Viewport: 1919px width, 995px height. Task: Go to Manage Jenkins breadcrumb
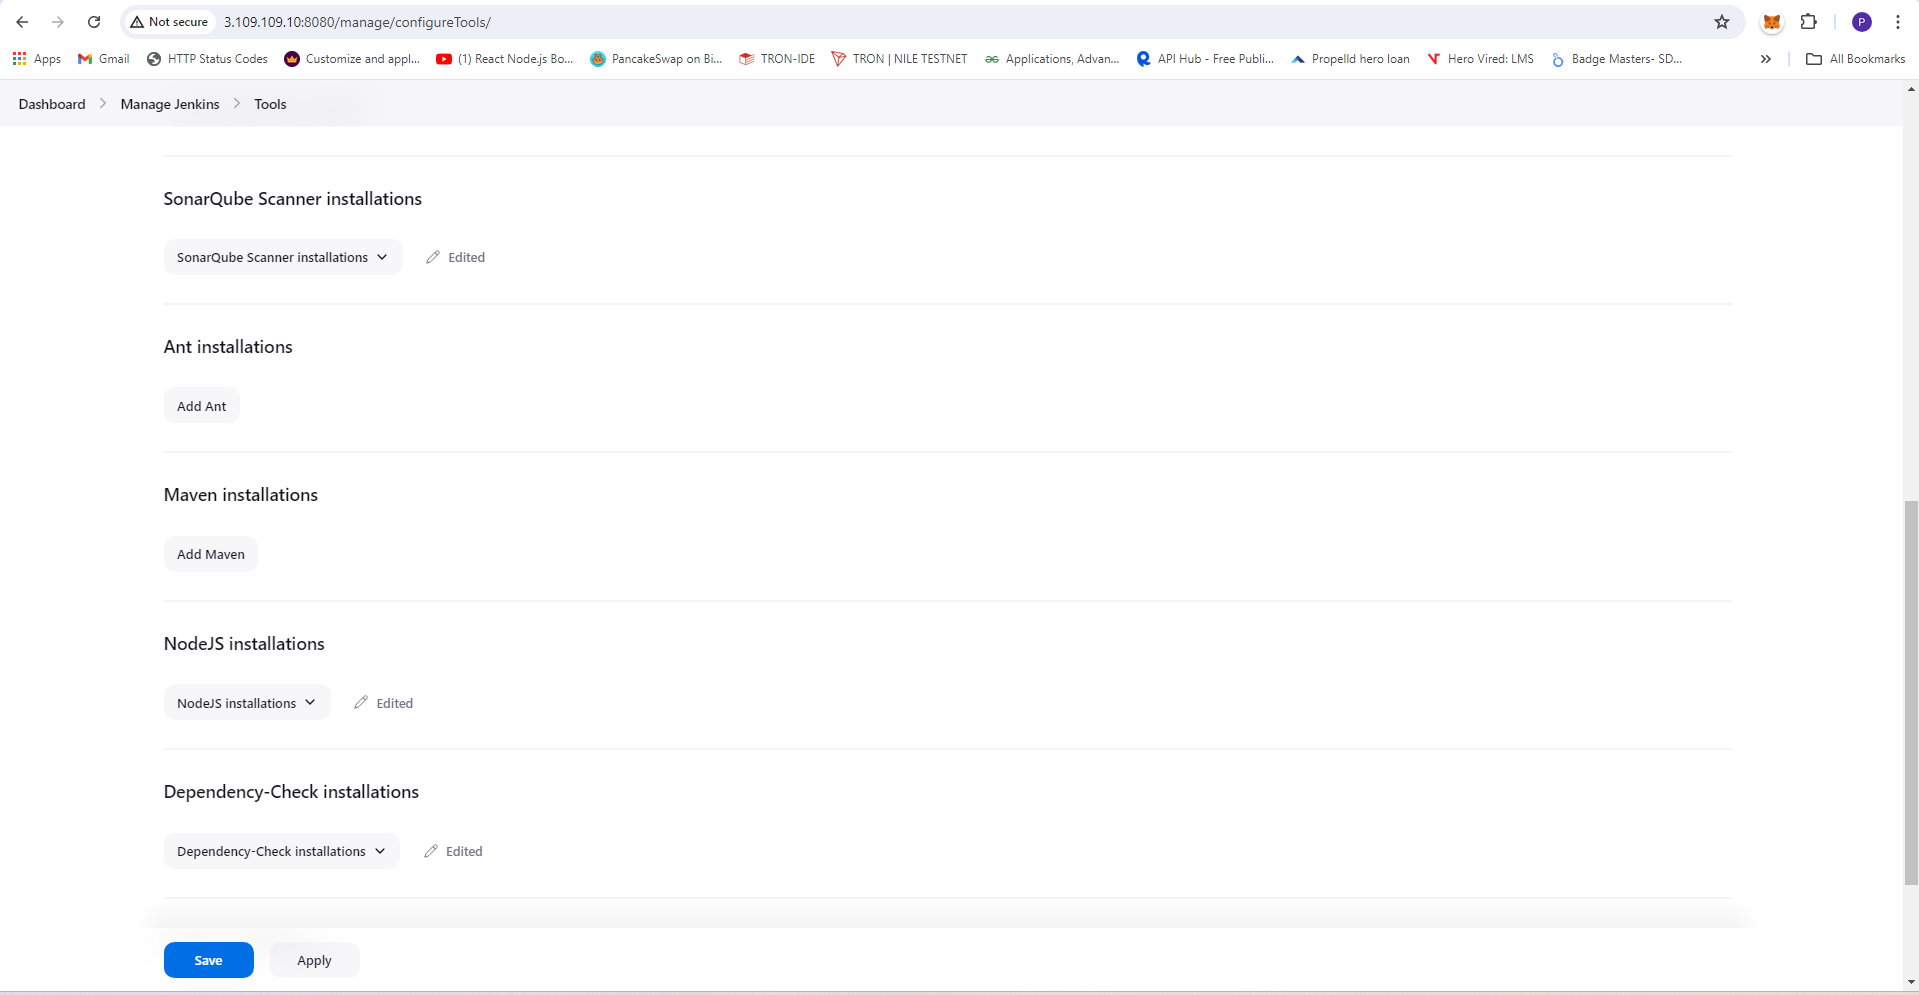point(170,104)
